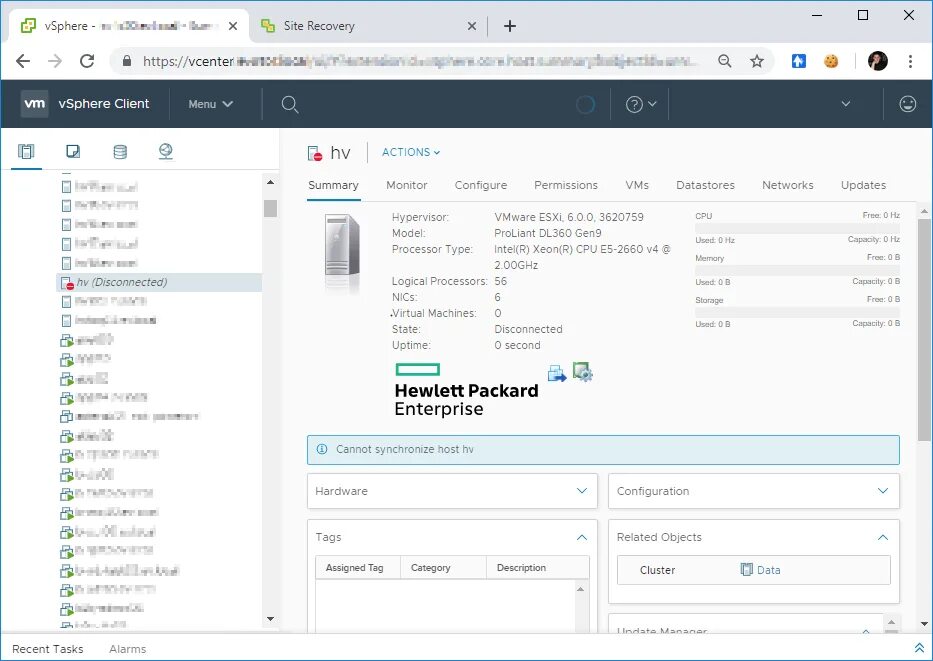Collapse the Tags panel
The image size is (933, 661).
582,537
